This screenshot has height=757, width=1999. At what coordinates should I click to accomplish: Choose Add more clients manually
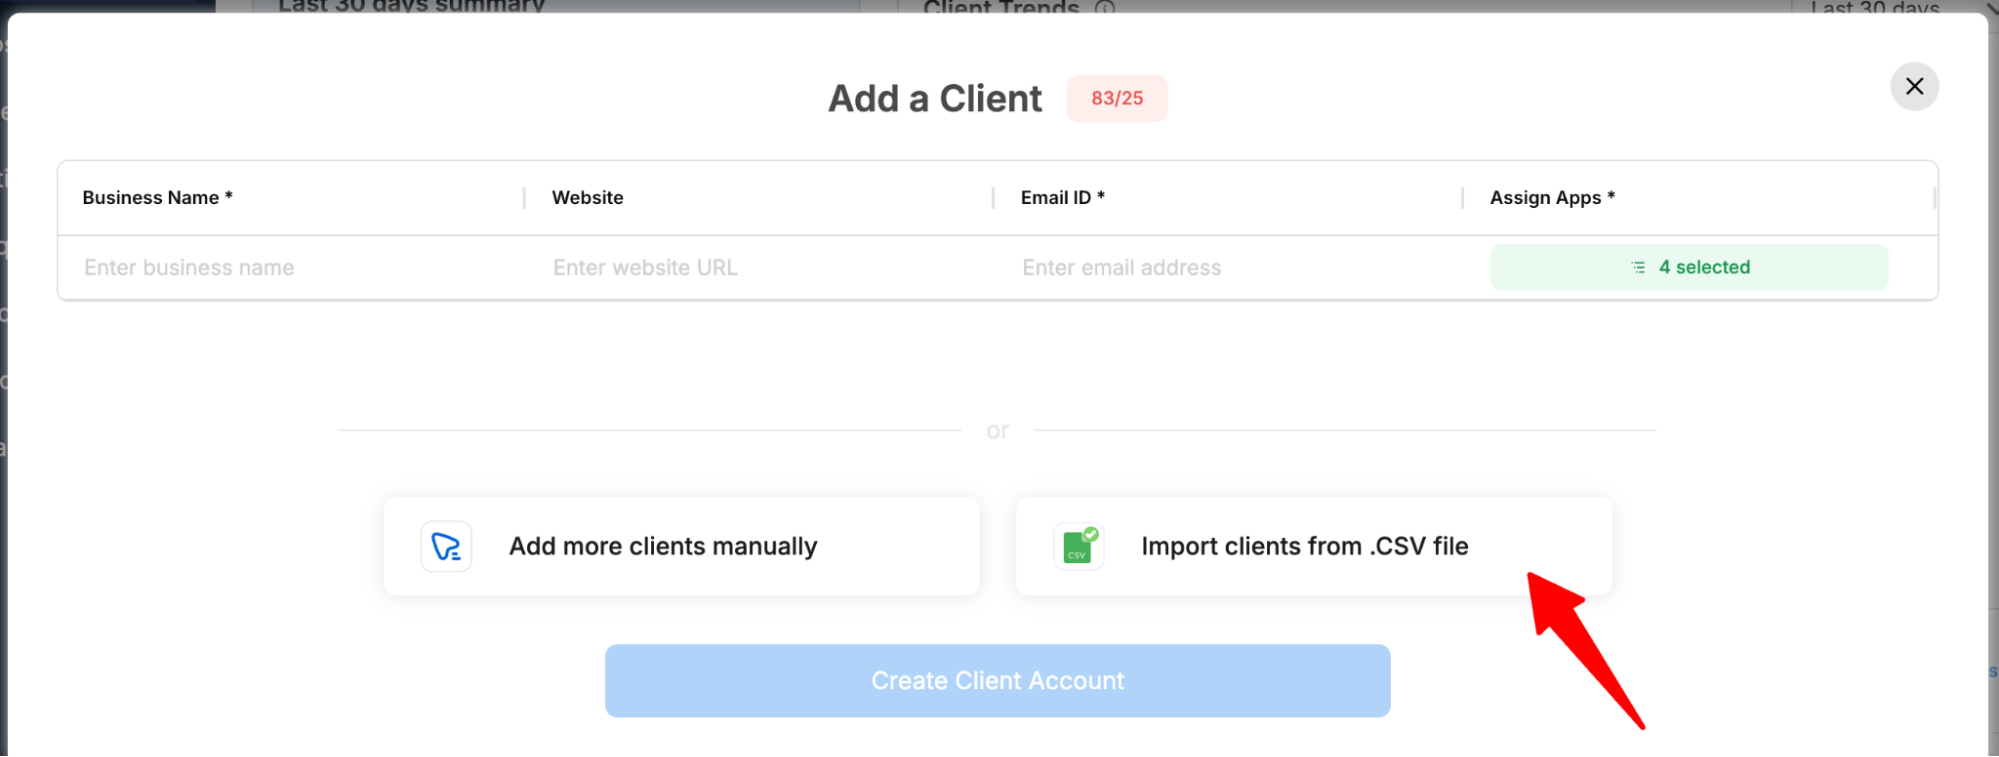[682, 546]
